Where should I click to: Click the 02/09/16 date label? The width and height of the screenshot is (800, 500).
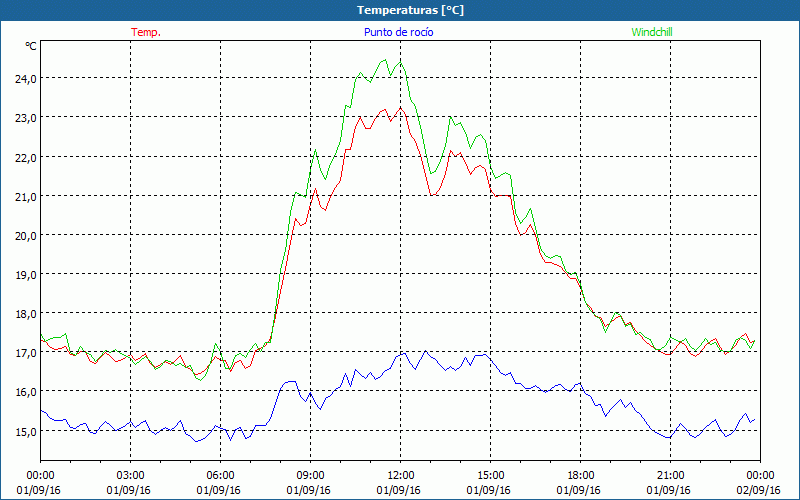coord(758,490)
